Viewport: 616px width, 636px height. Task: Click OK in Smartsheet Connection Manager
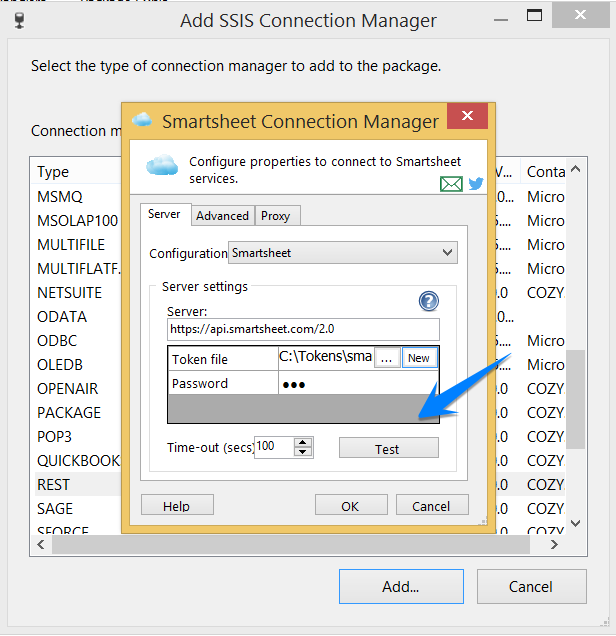pos(351,505)
